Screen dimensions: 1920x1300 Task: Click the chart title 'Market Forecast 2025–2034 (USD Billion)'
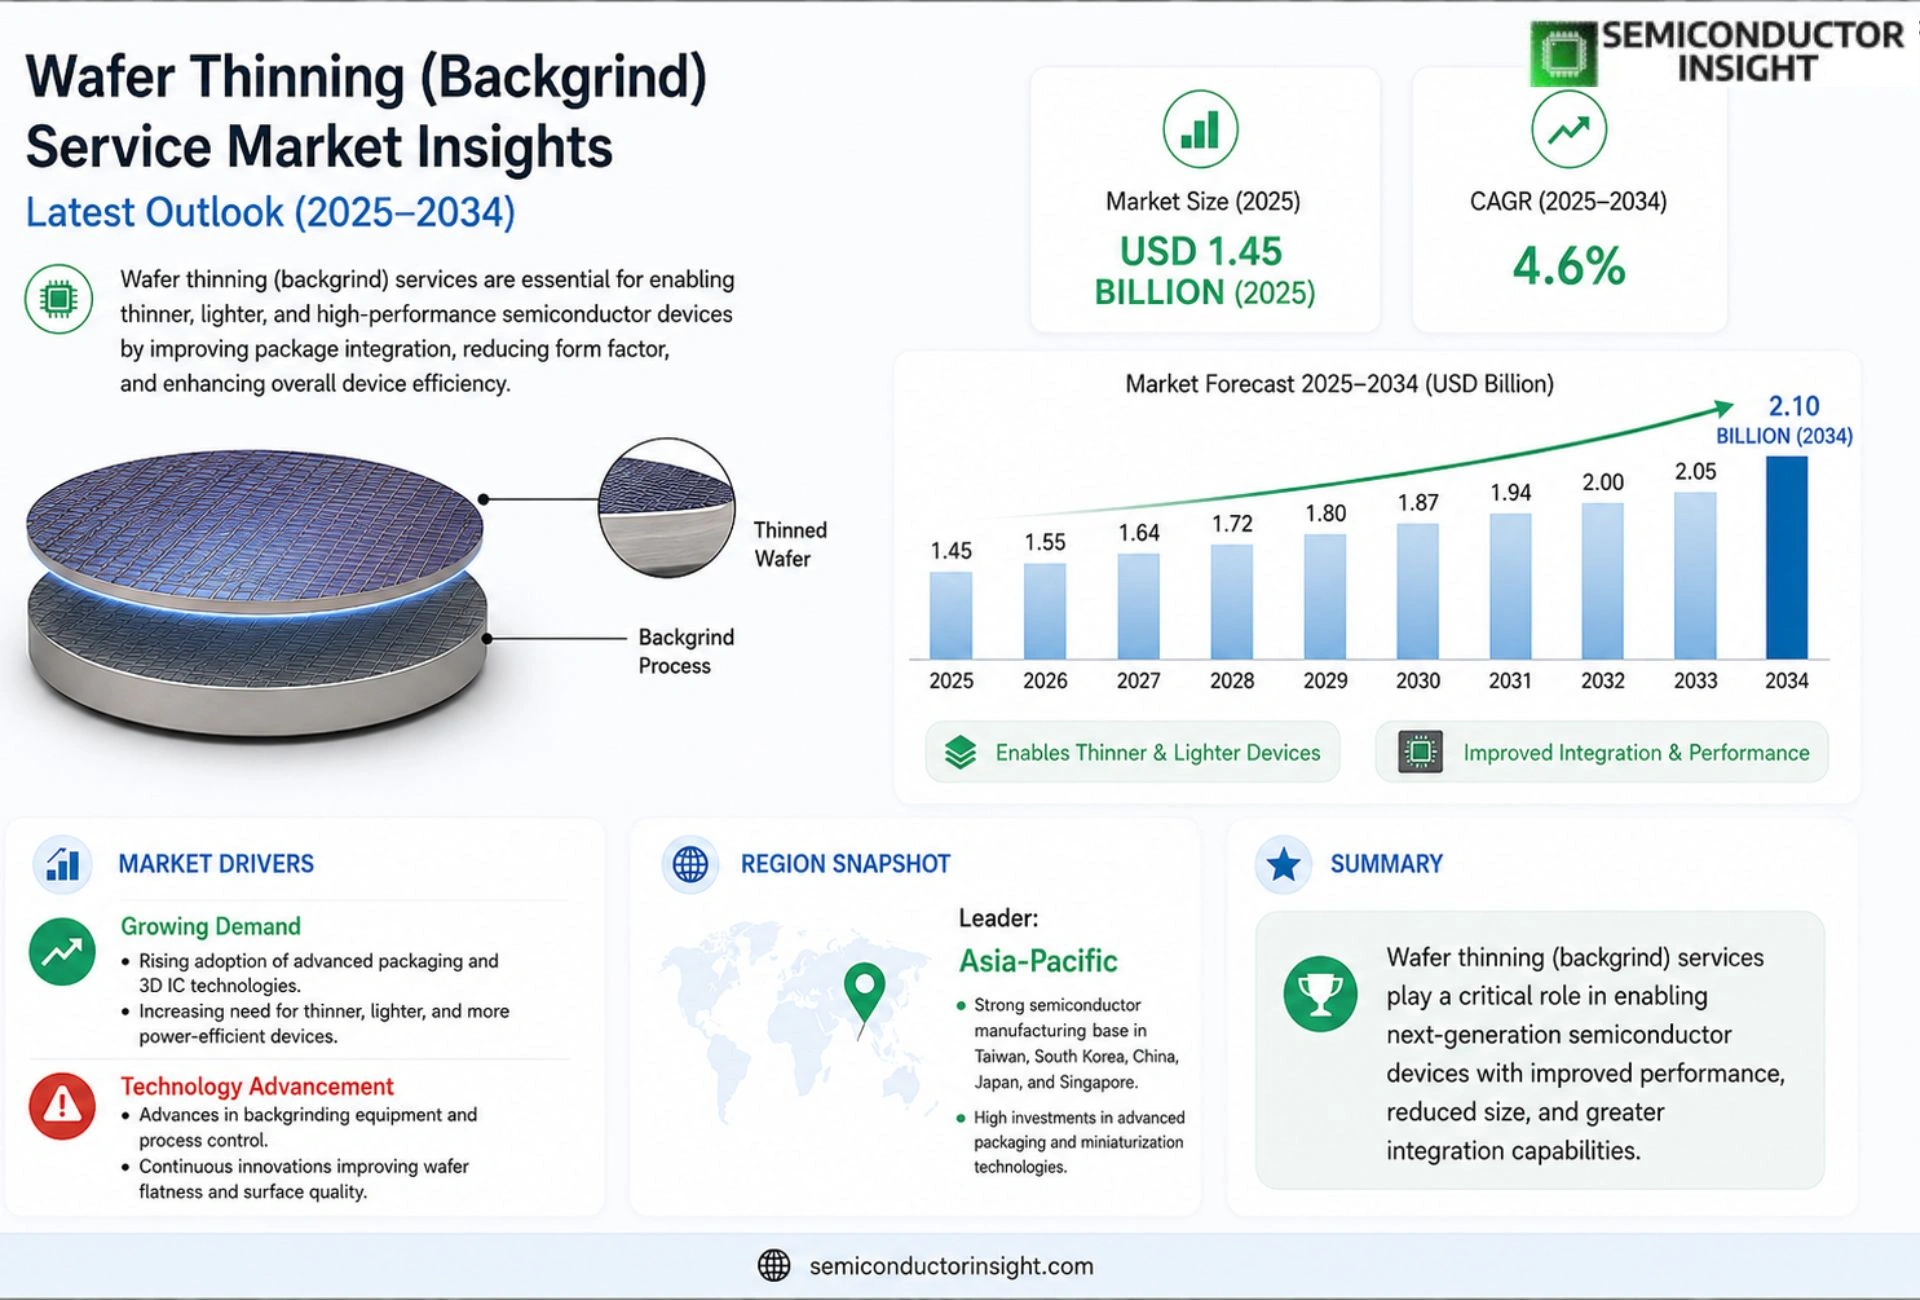[1339, 384]
